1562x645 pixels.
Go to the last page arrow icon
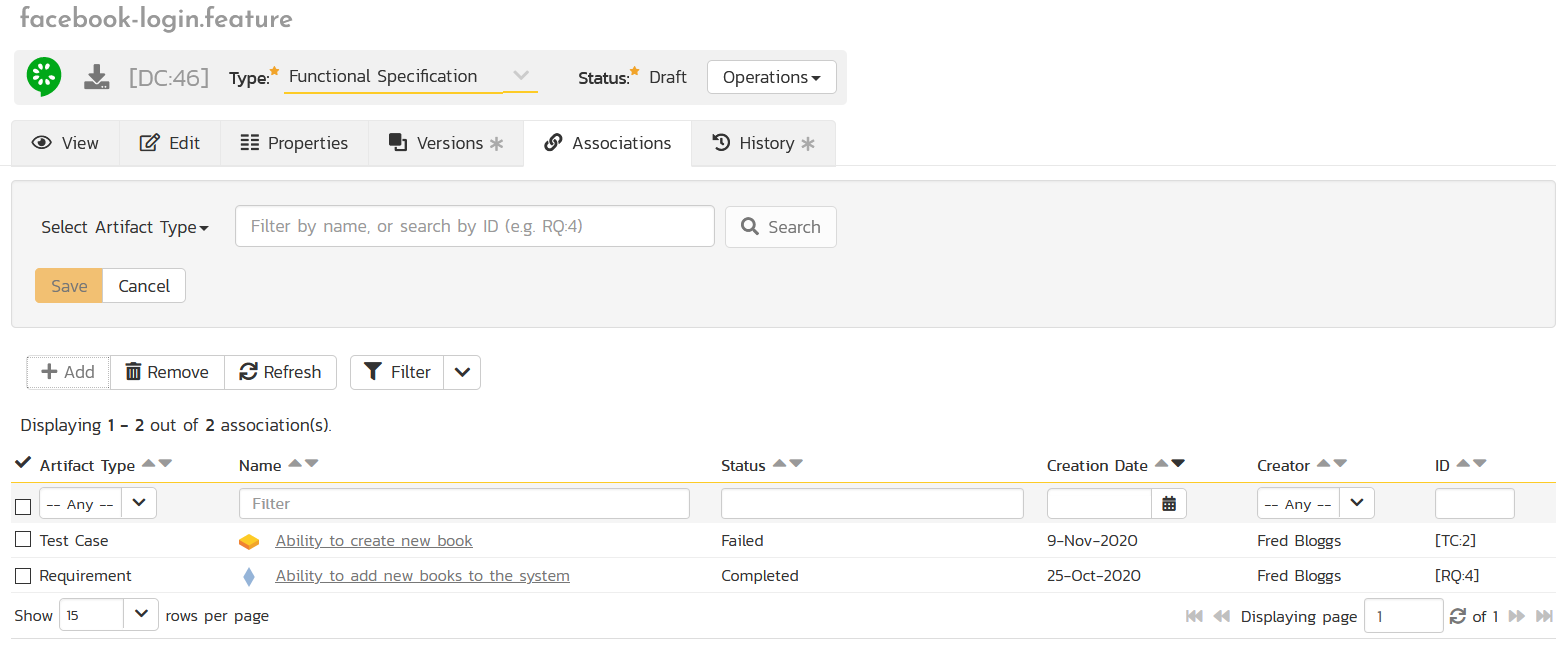(x=1544, y=616)
